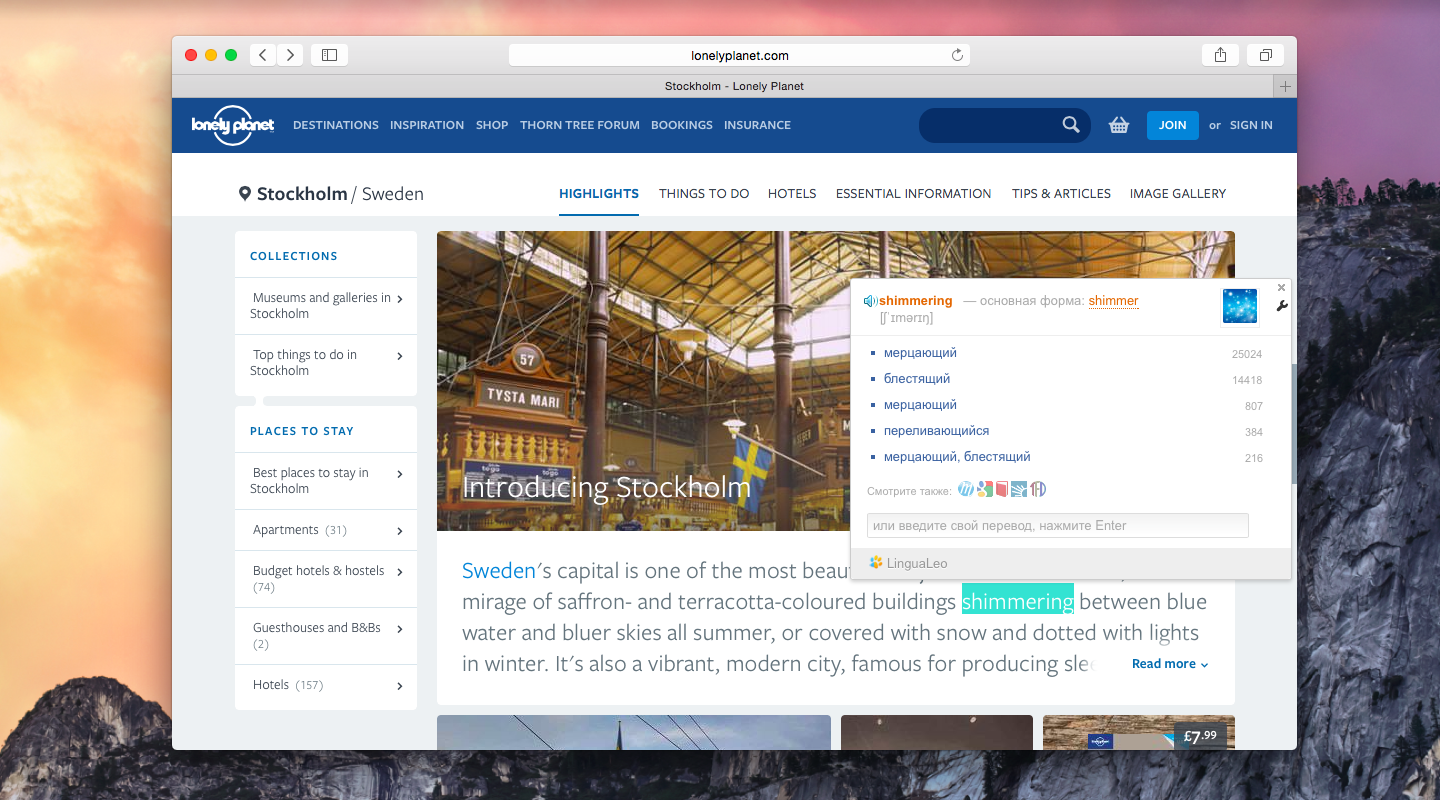Open the Google dictionary icon in popup
1440x800 pixels.
985,489
